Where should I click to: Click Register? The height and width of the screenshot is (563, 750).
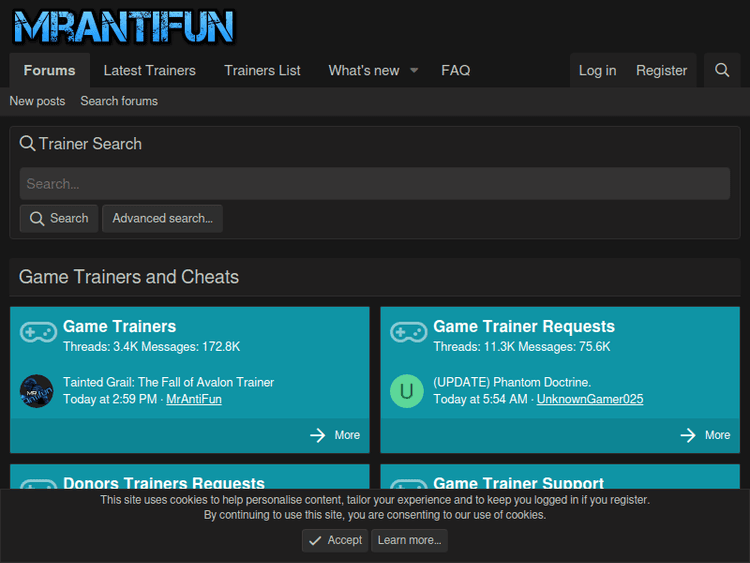[x=661, y=70]
